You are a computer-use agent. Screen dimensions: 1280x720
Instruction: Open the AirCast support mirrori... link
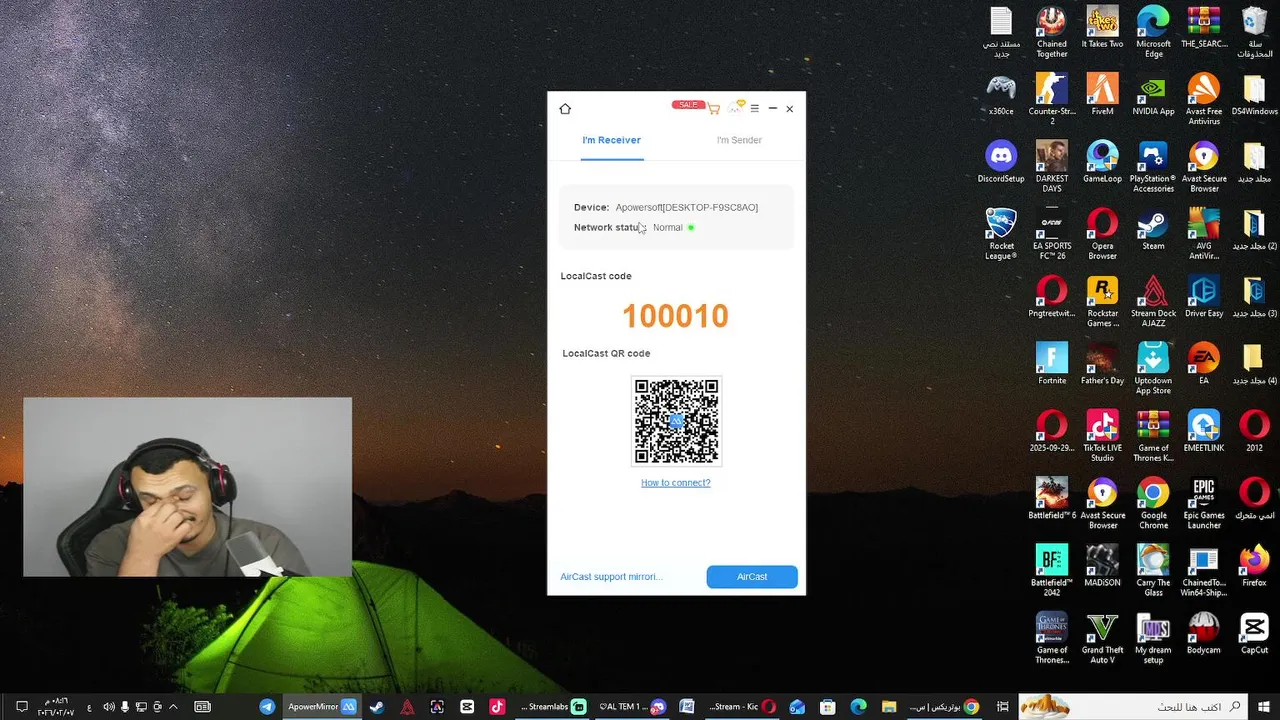[x=611, y=577]
